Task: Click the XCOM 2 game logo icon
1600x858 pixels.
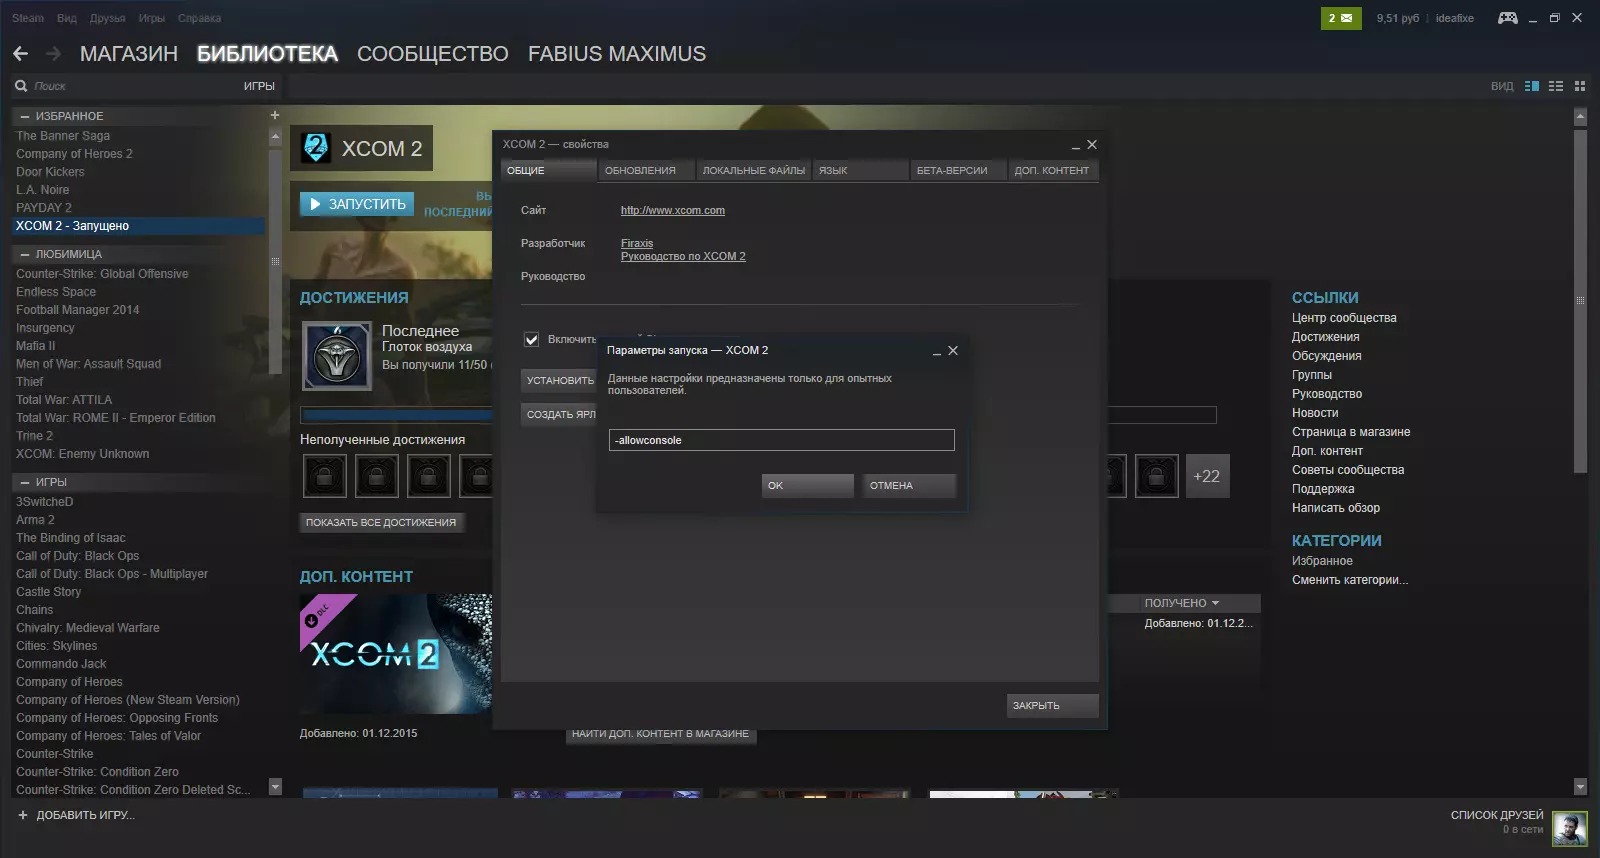Action: 316,148
